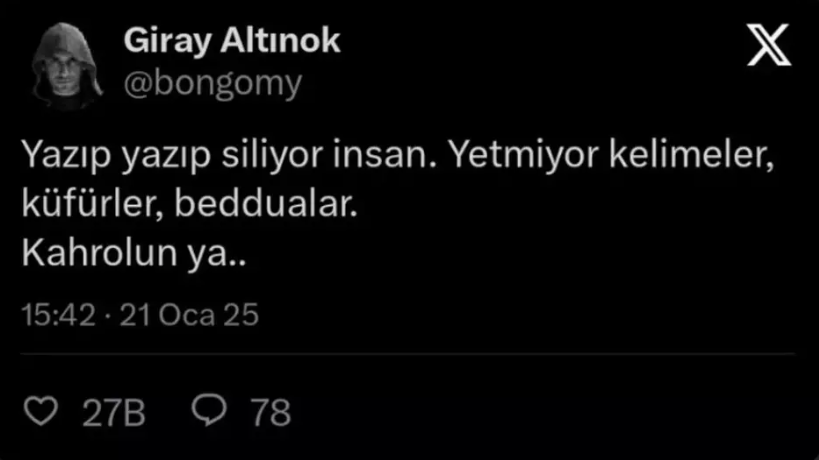View the 78 replies count
This screenshot has width=819, height=460.
tap(271, 412)
